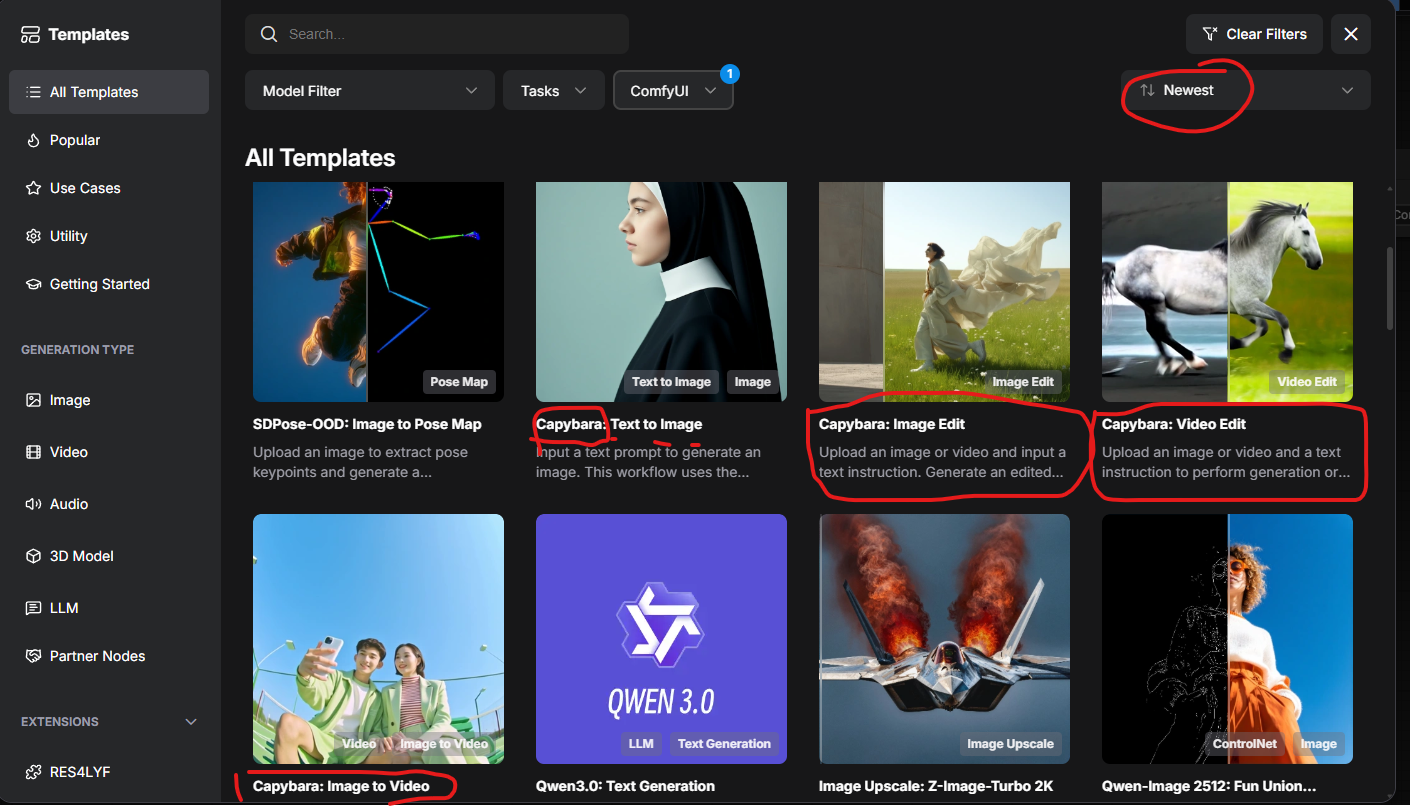Image resolution: width=1410 pixels, height=806 pixels.
Task: Click the Templates logo icon in header
Action: coord(30,35)
